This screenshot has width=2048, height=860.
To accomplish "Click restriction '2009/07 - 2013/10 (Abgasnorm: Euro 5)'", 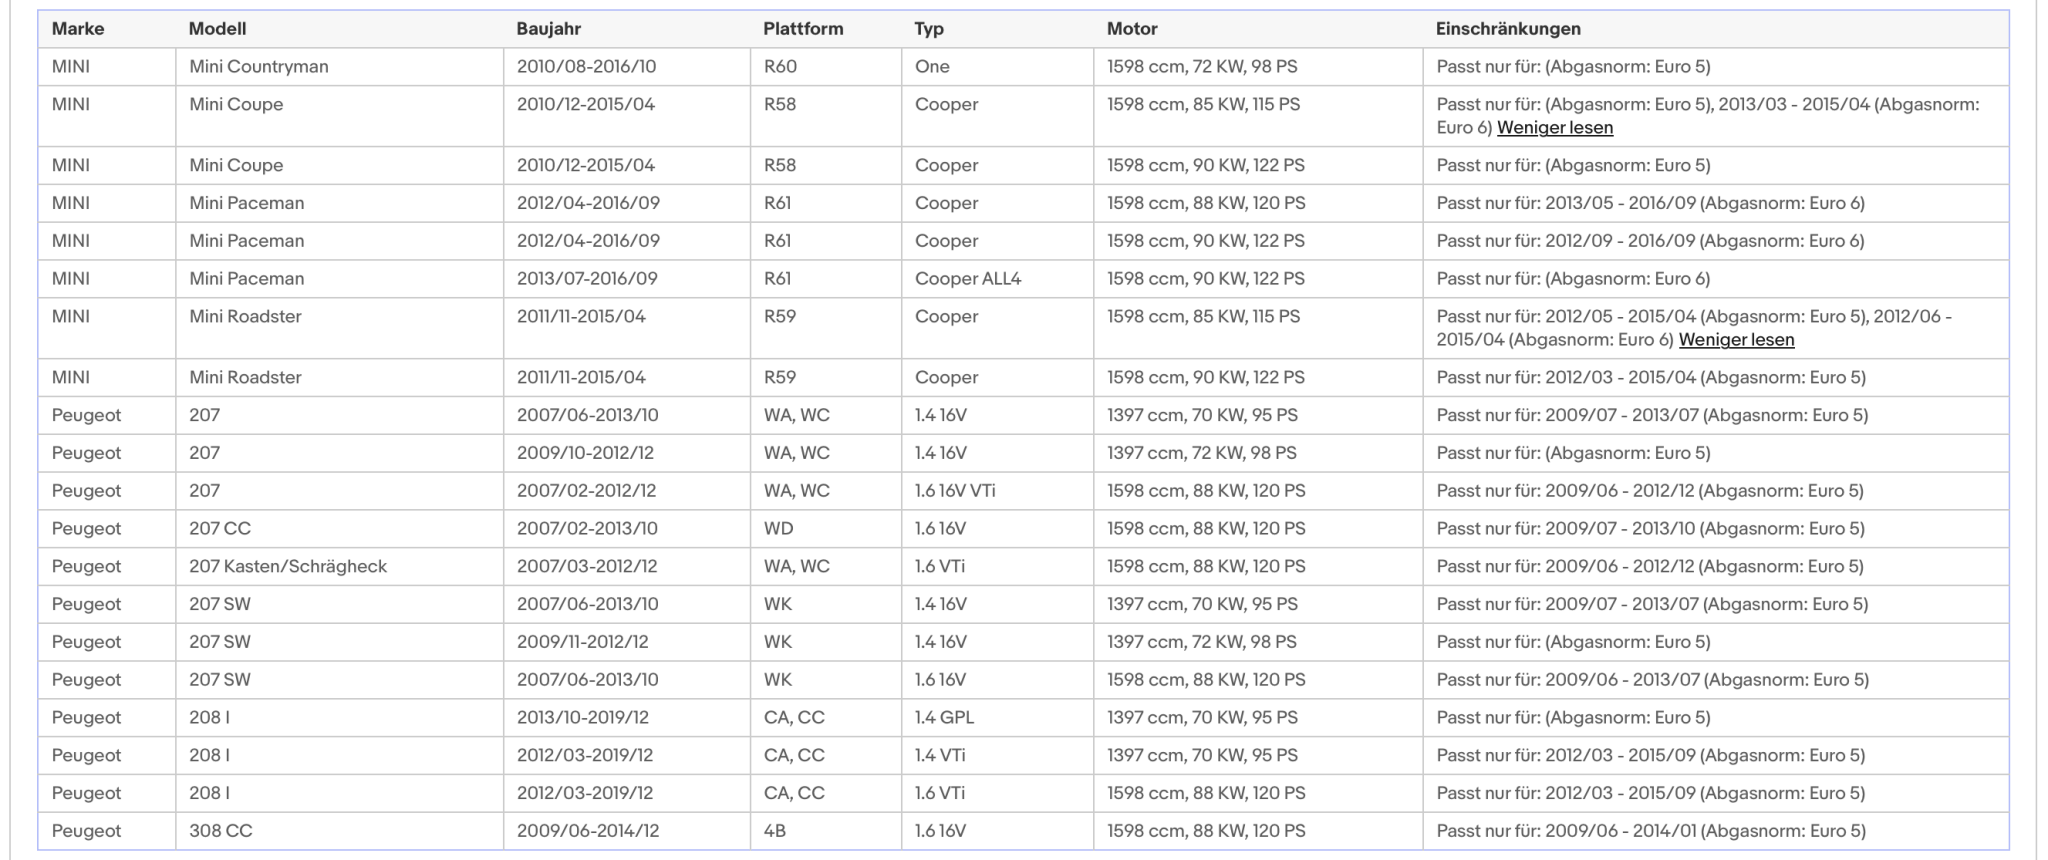I will [1705, 529].
